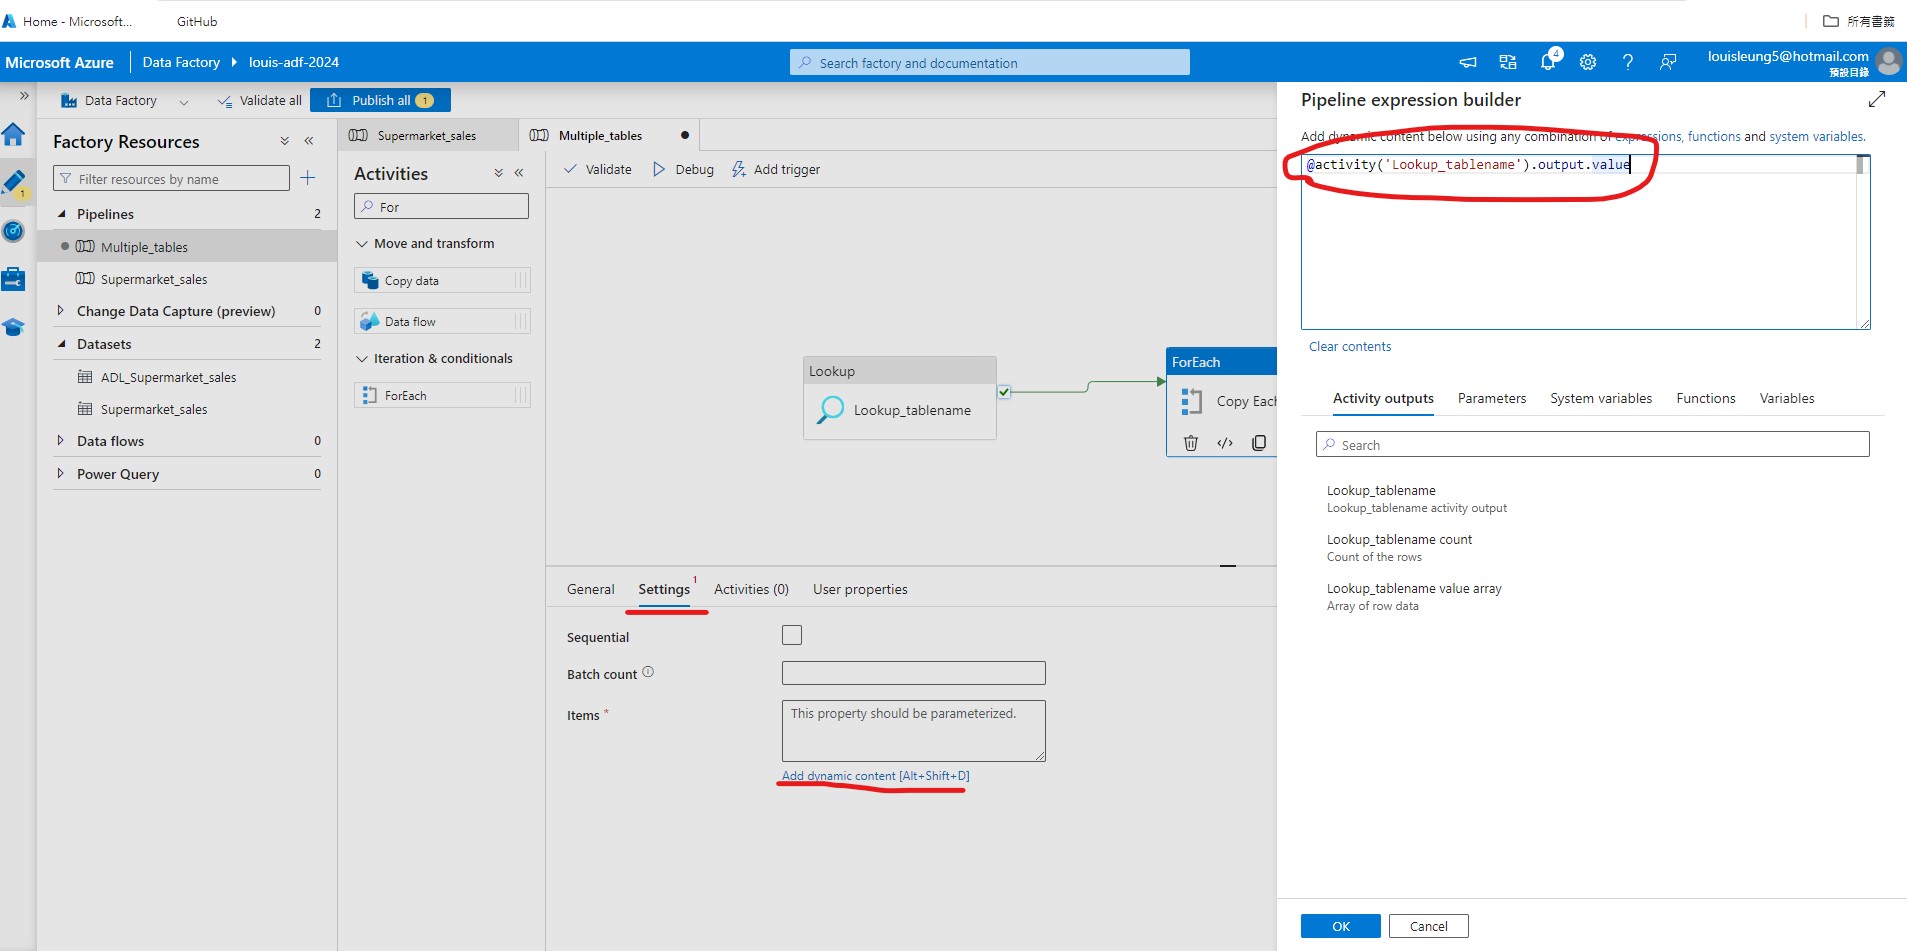1907x951 pixels.
Task: View ForEach activity source code icon
Action: (x=1225, y=443)
